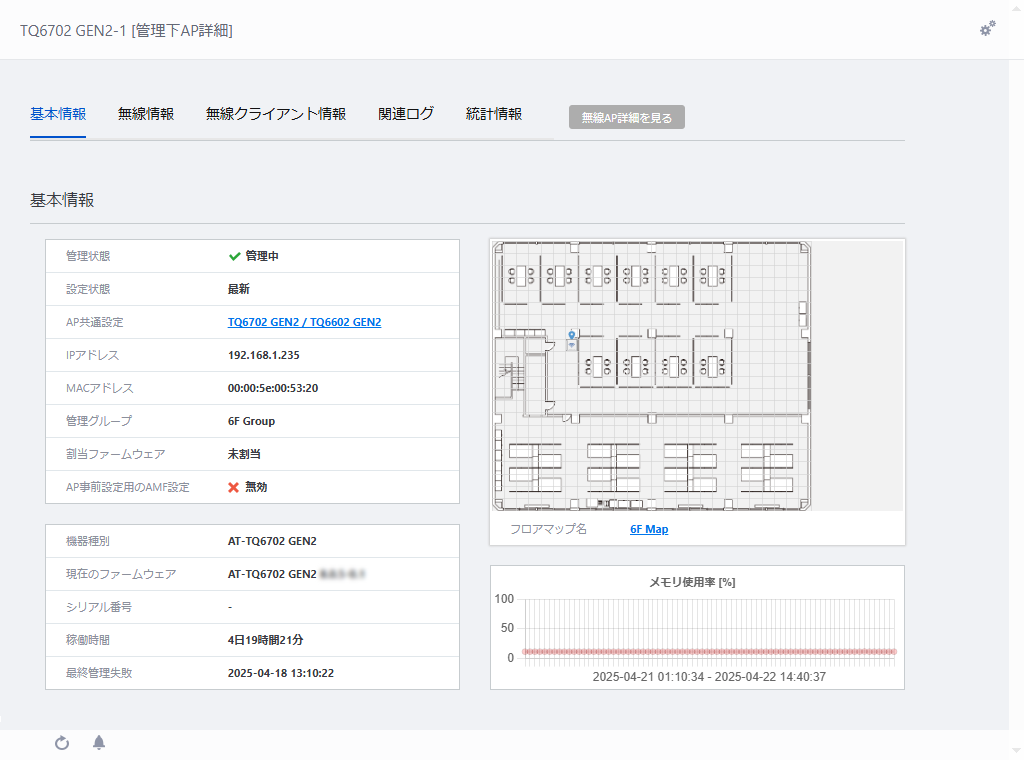Image resolution: width=1024 pixels, height=760 pixels.
Task: Click the IPアドレス label
Action: [92, 355]
